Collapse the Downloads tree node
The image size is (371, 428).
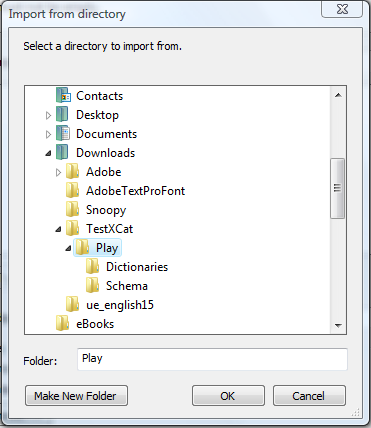pos(49,153)
